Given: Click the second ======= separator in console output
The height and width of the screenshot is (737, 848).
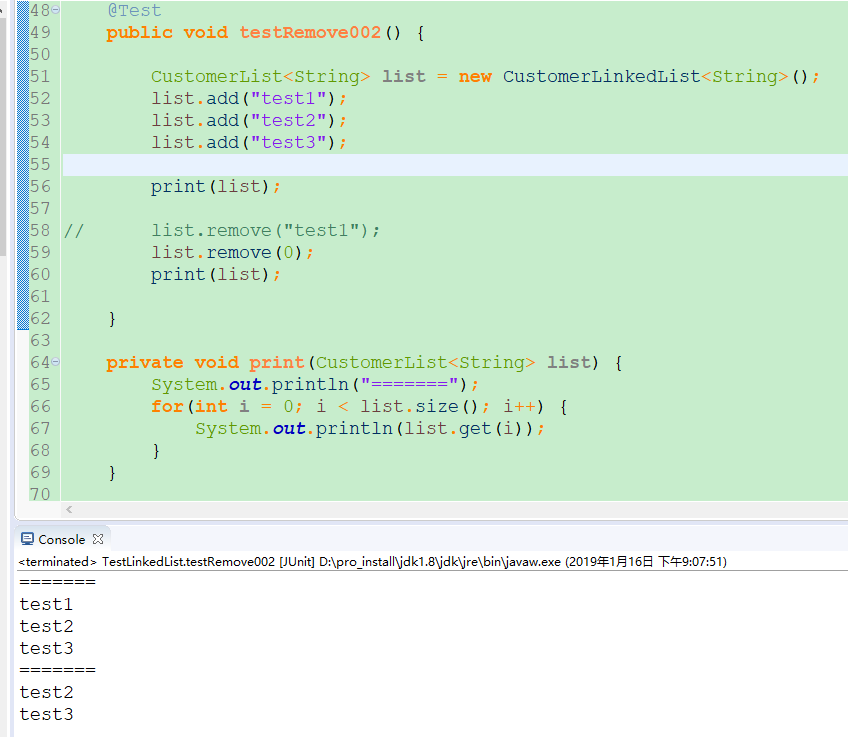Looking at the screenshot, I should [x=57, y=670].
